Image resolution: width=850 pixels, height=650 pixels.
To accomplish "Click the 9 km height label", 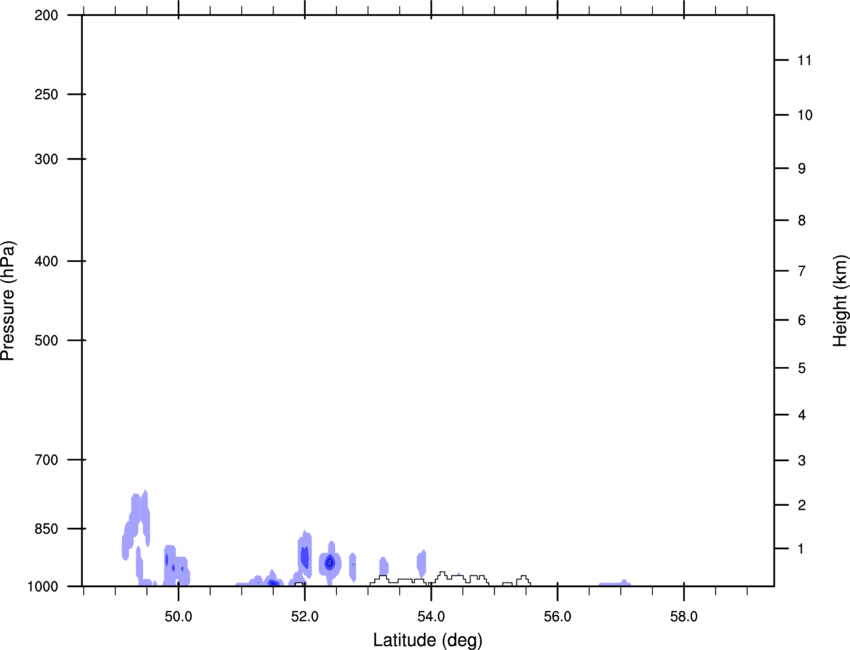I will 802,169.
